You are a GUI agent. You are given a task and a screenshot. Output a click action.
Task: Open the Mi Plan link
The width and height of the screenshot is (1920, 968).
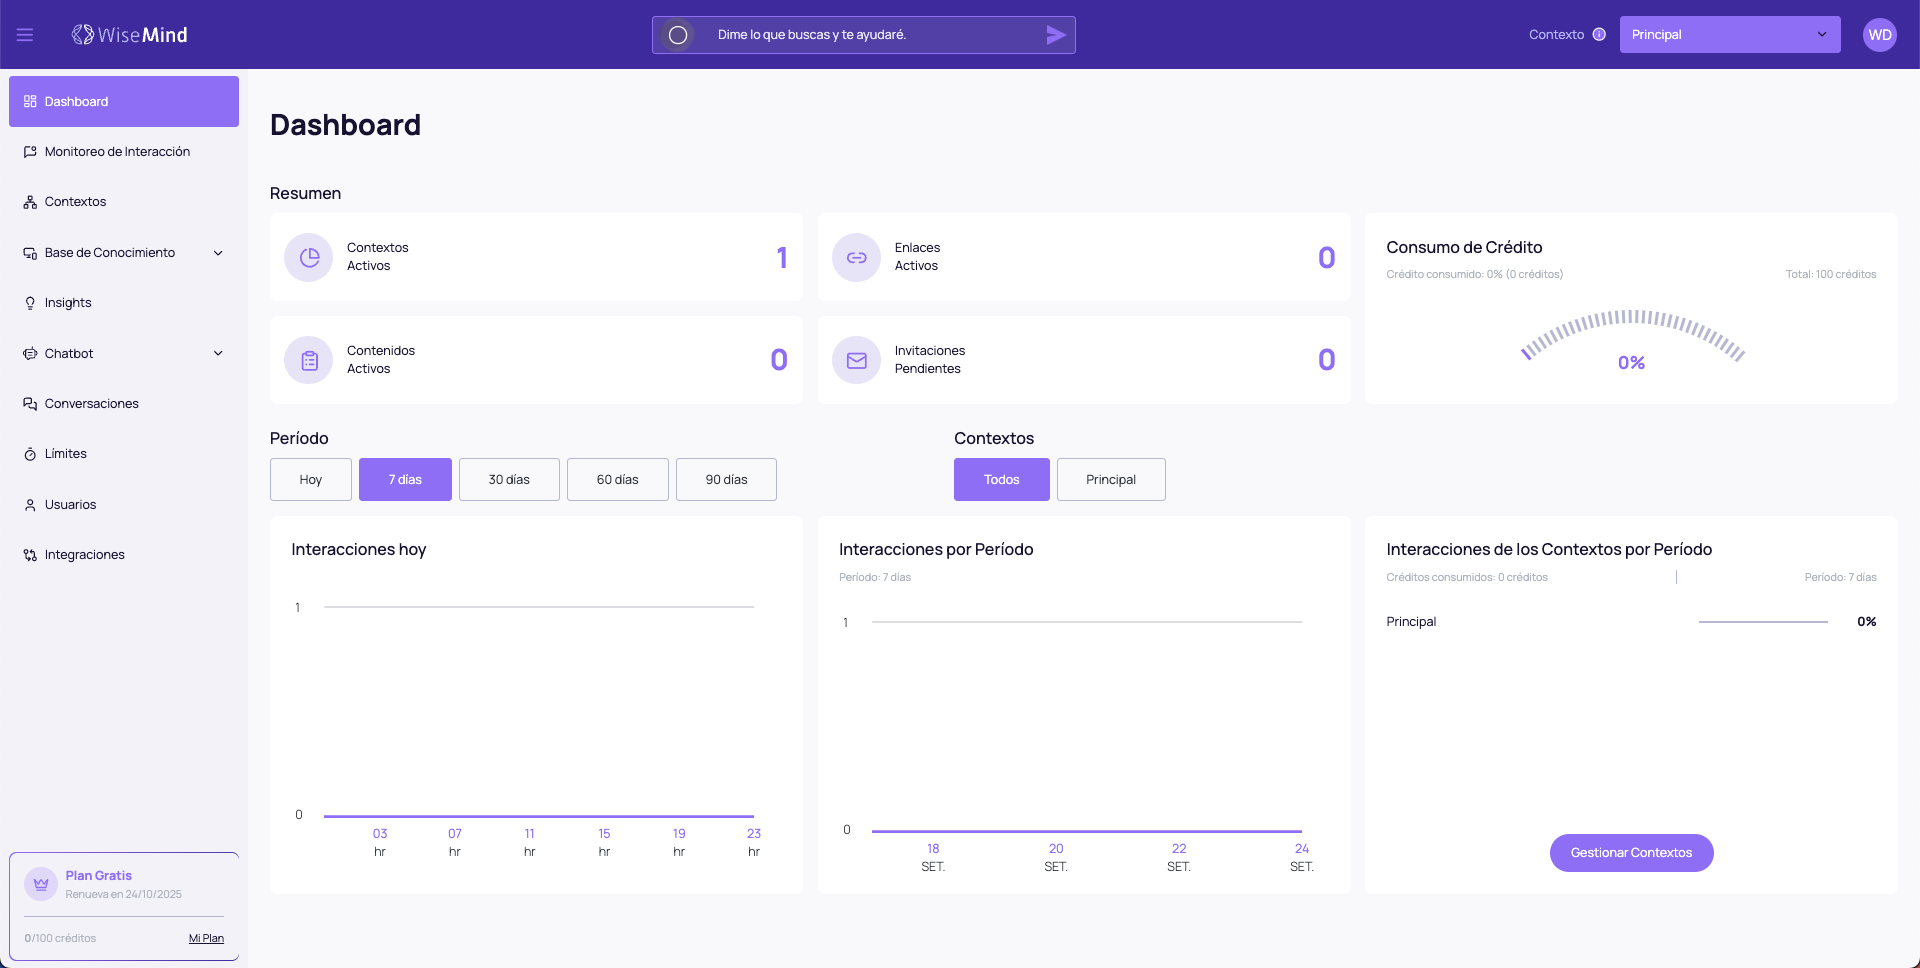(206, 939)
